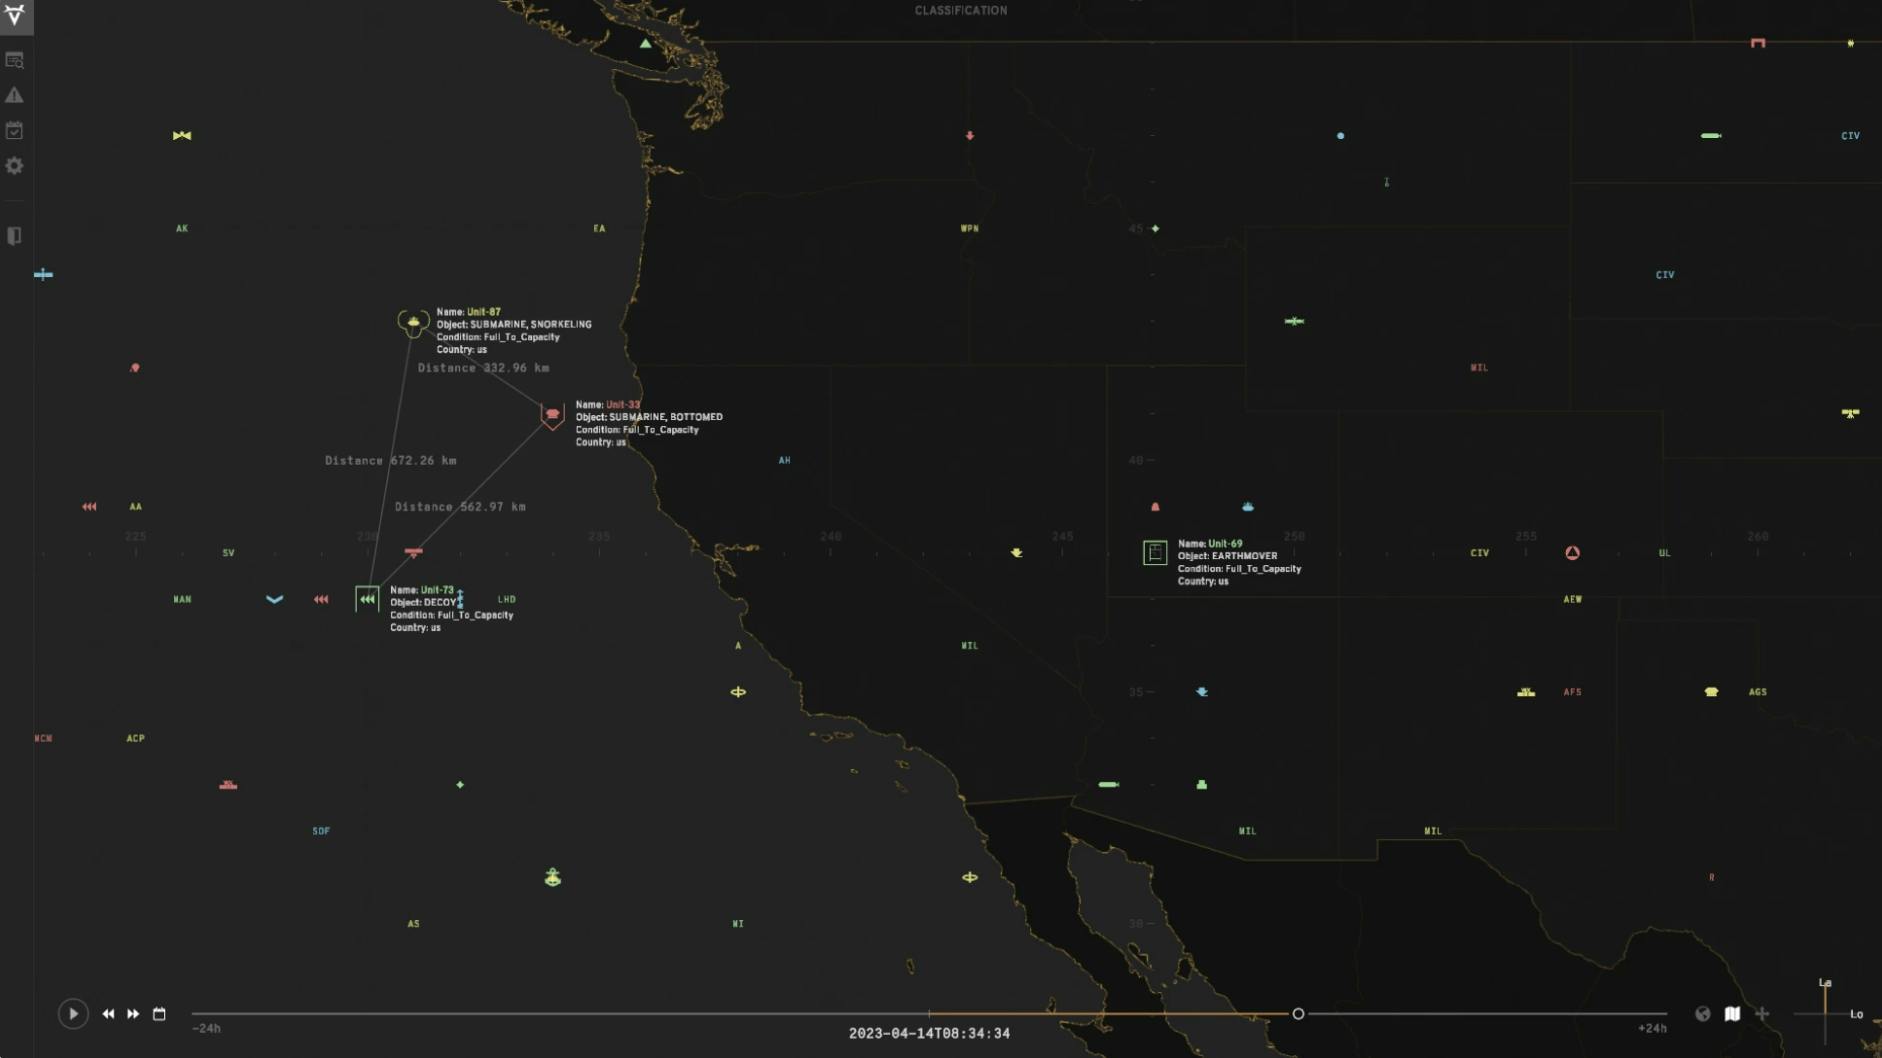Select the Unit-69 earthmover icon
Image resolution: width=1882 pixels, height=1058 pixels.
click(1155, 553)
